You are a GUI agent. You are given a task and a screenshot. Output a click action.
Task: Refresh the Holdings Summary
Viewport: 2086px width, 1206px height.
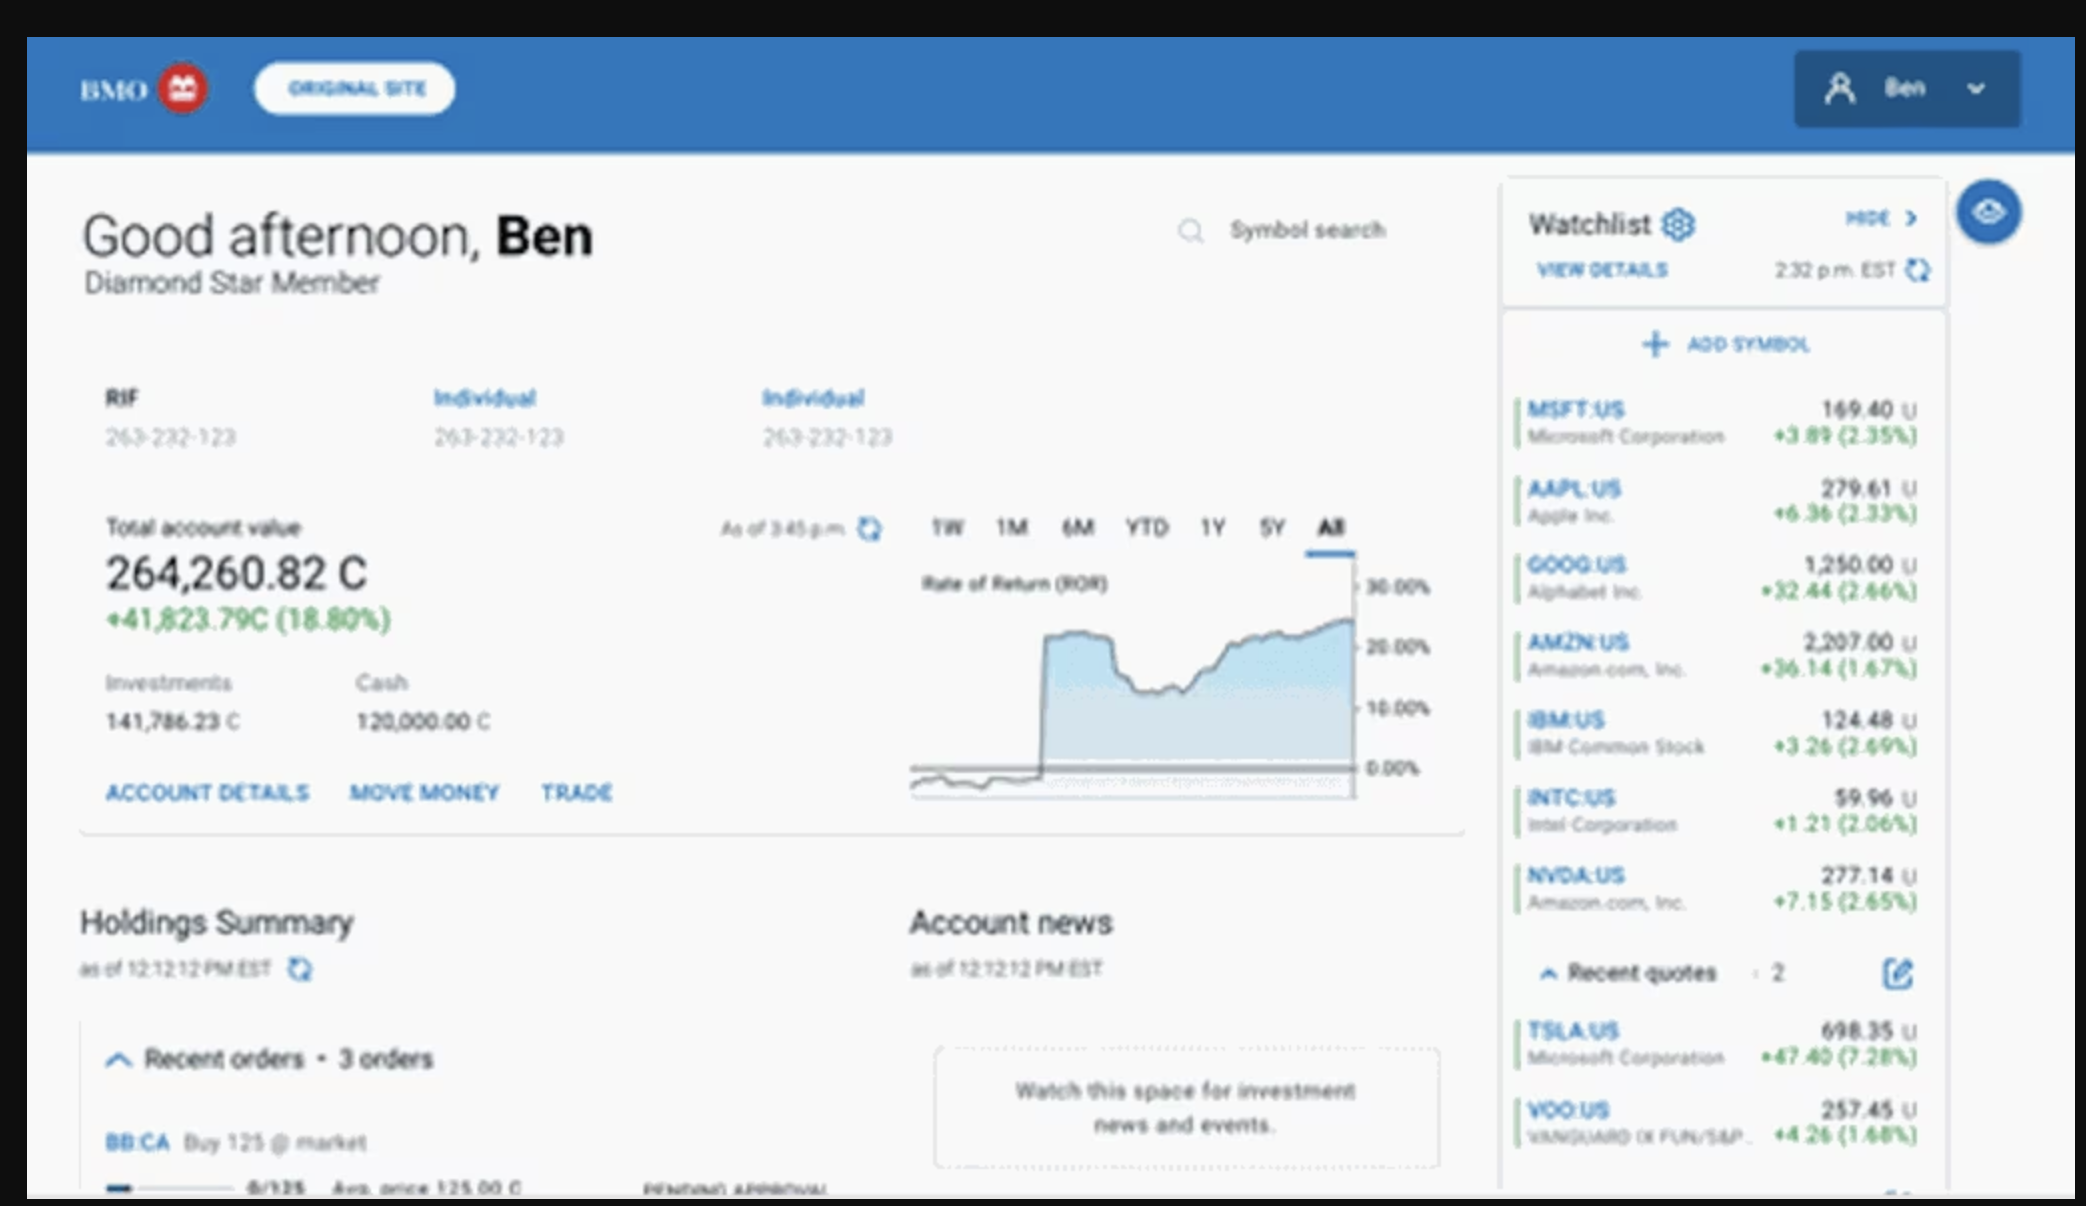point(299,969)
